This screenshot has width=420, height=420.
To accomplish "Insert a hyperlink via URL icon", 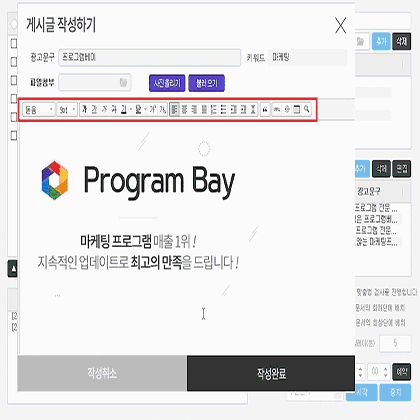I will click(x=277, y=109).
